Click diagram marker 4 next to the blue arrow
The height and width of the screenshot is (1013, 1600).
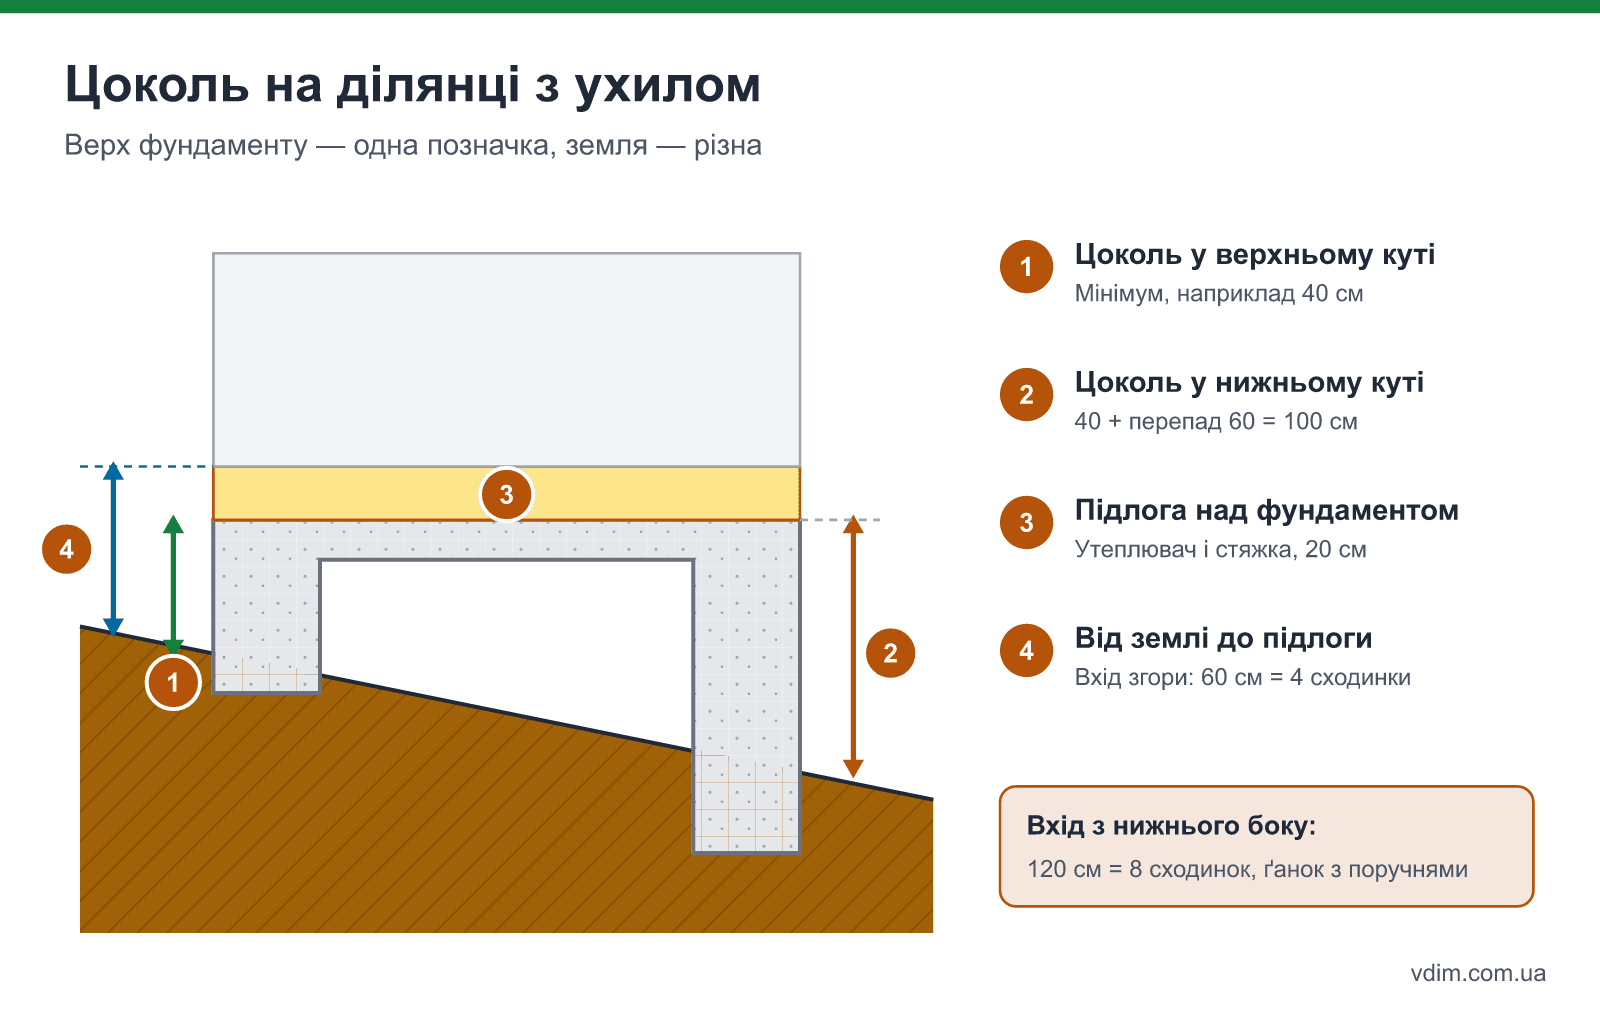pyautogui.click(x=66, y=549)
